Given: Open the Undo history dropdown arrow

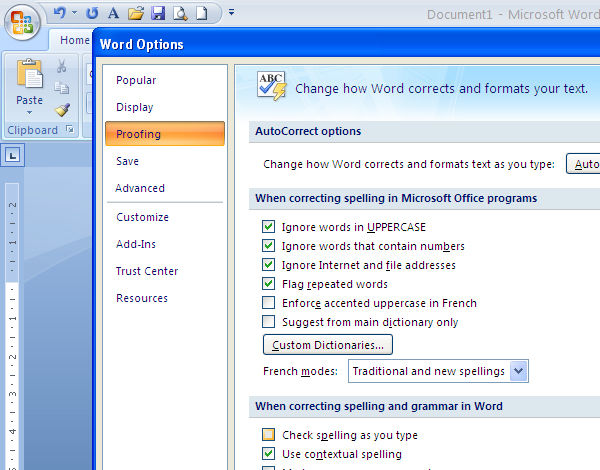Looking at the screenshot, I should (x=74, y=13).
